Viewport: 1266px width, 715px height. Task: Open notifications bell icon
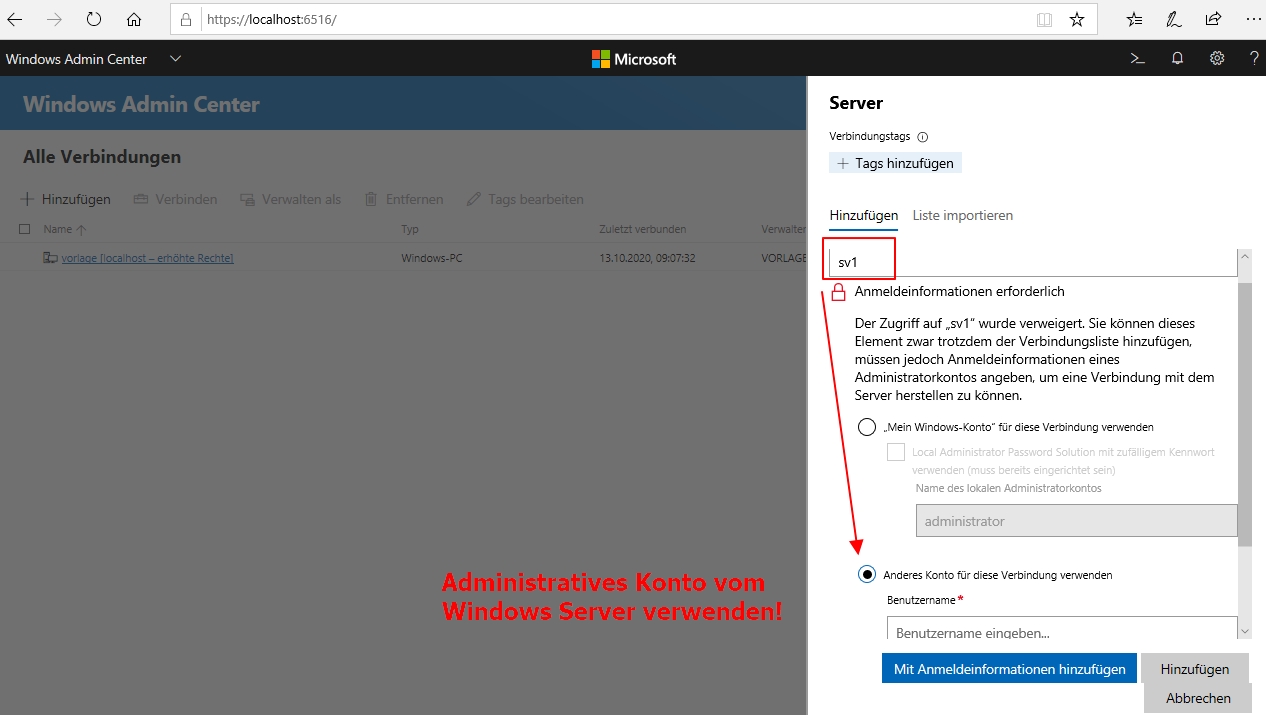click(1177, 59)
